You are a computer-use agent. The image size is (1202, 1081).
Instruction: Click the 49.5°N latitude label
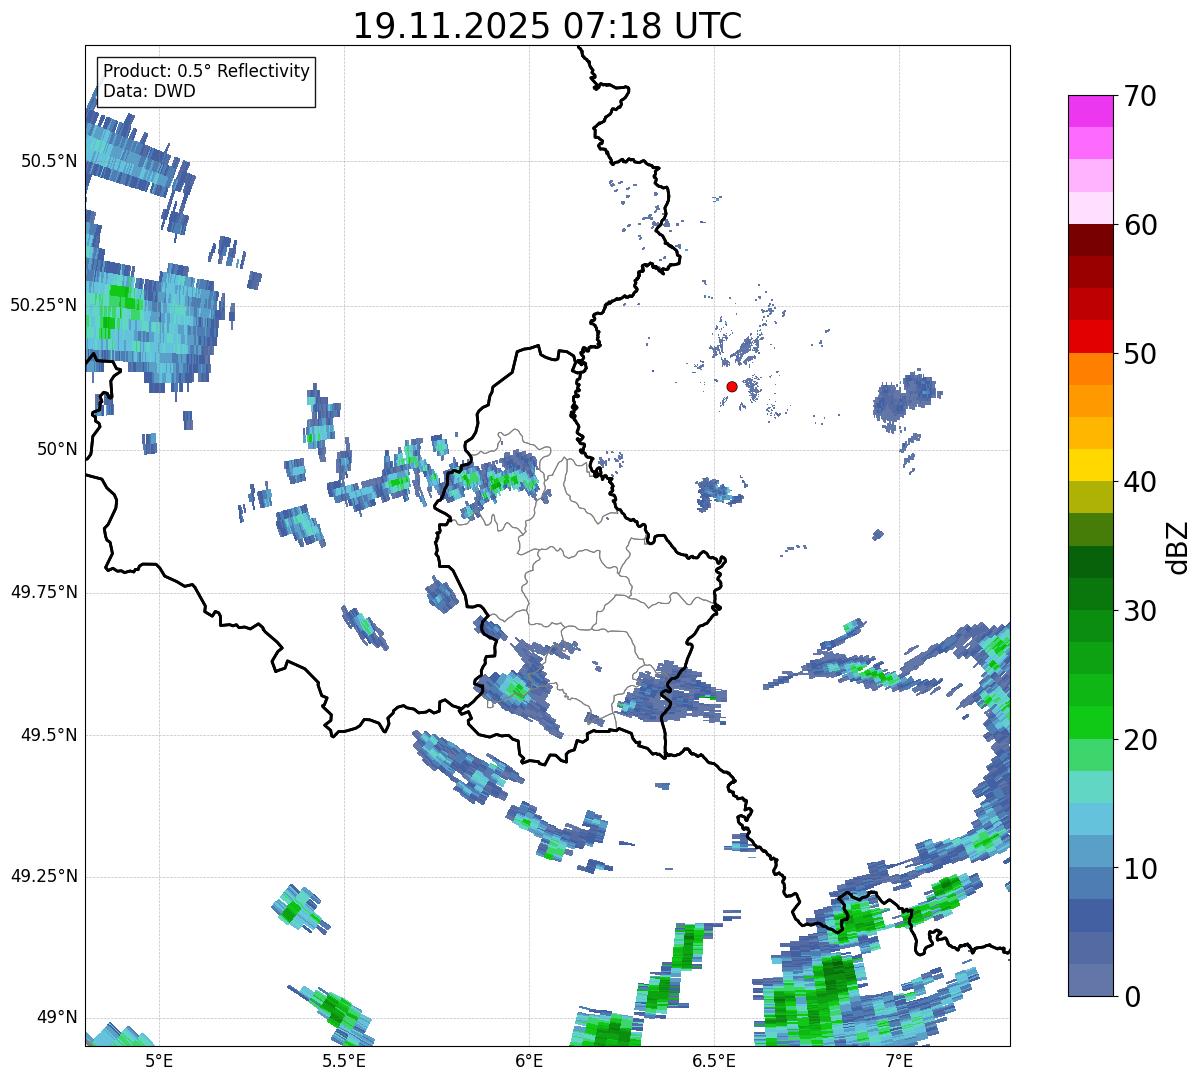49,735
